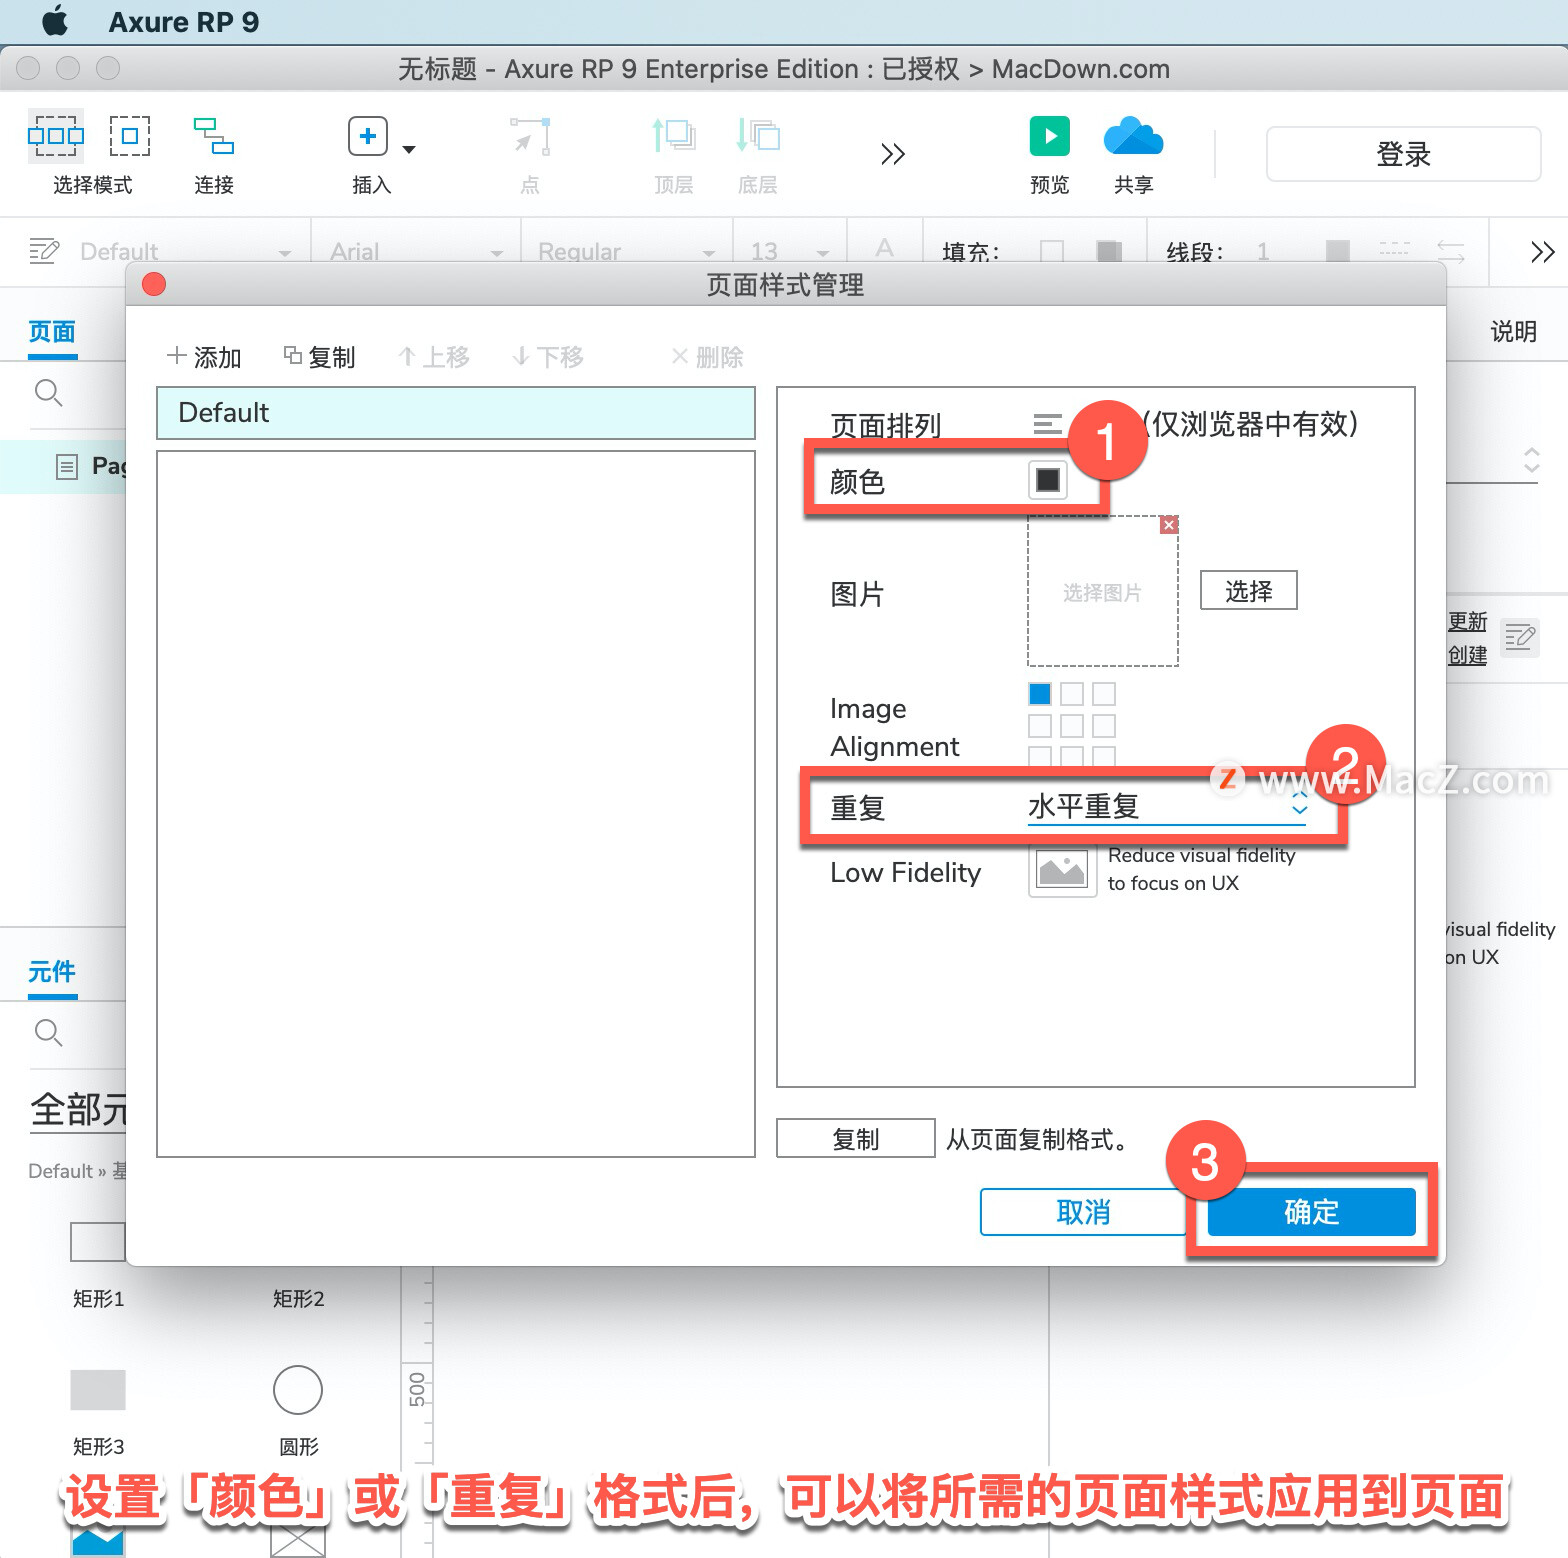Click the 登录 login button

[x=1403, y=154]
